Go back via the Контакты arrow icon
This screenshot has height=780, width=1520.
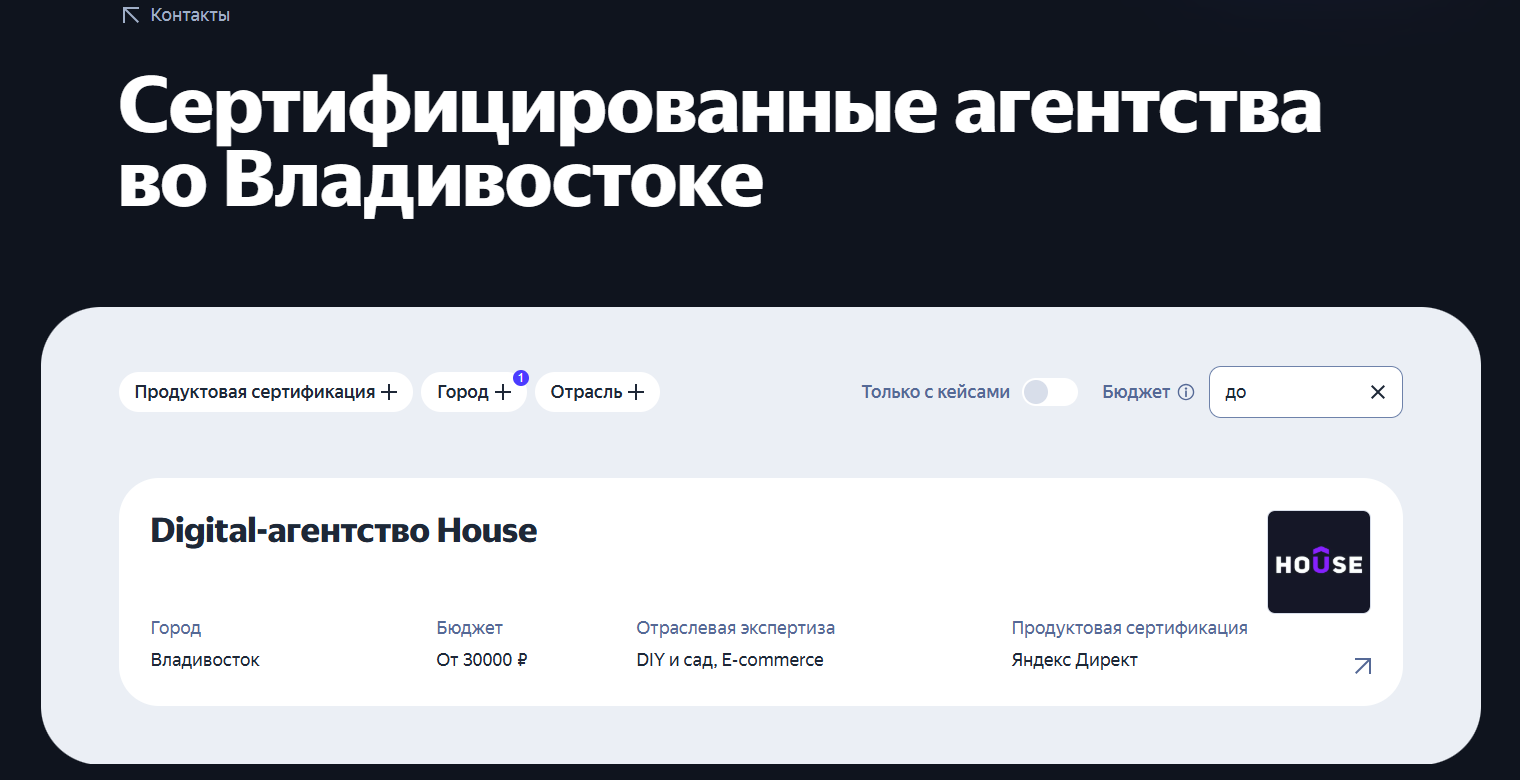pyautogui.click(x=130, y=15)
